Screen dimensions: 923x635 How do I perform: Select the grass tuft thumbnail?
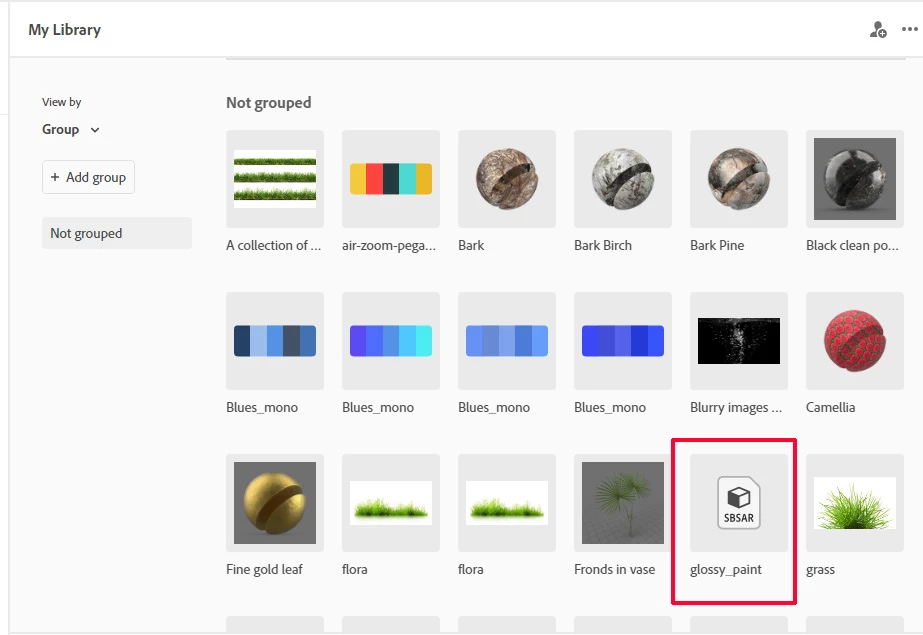coord(855,503)
